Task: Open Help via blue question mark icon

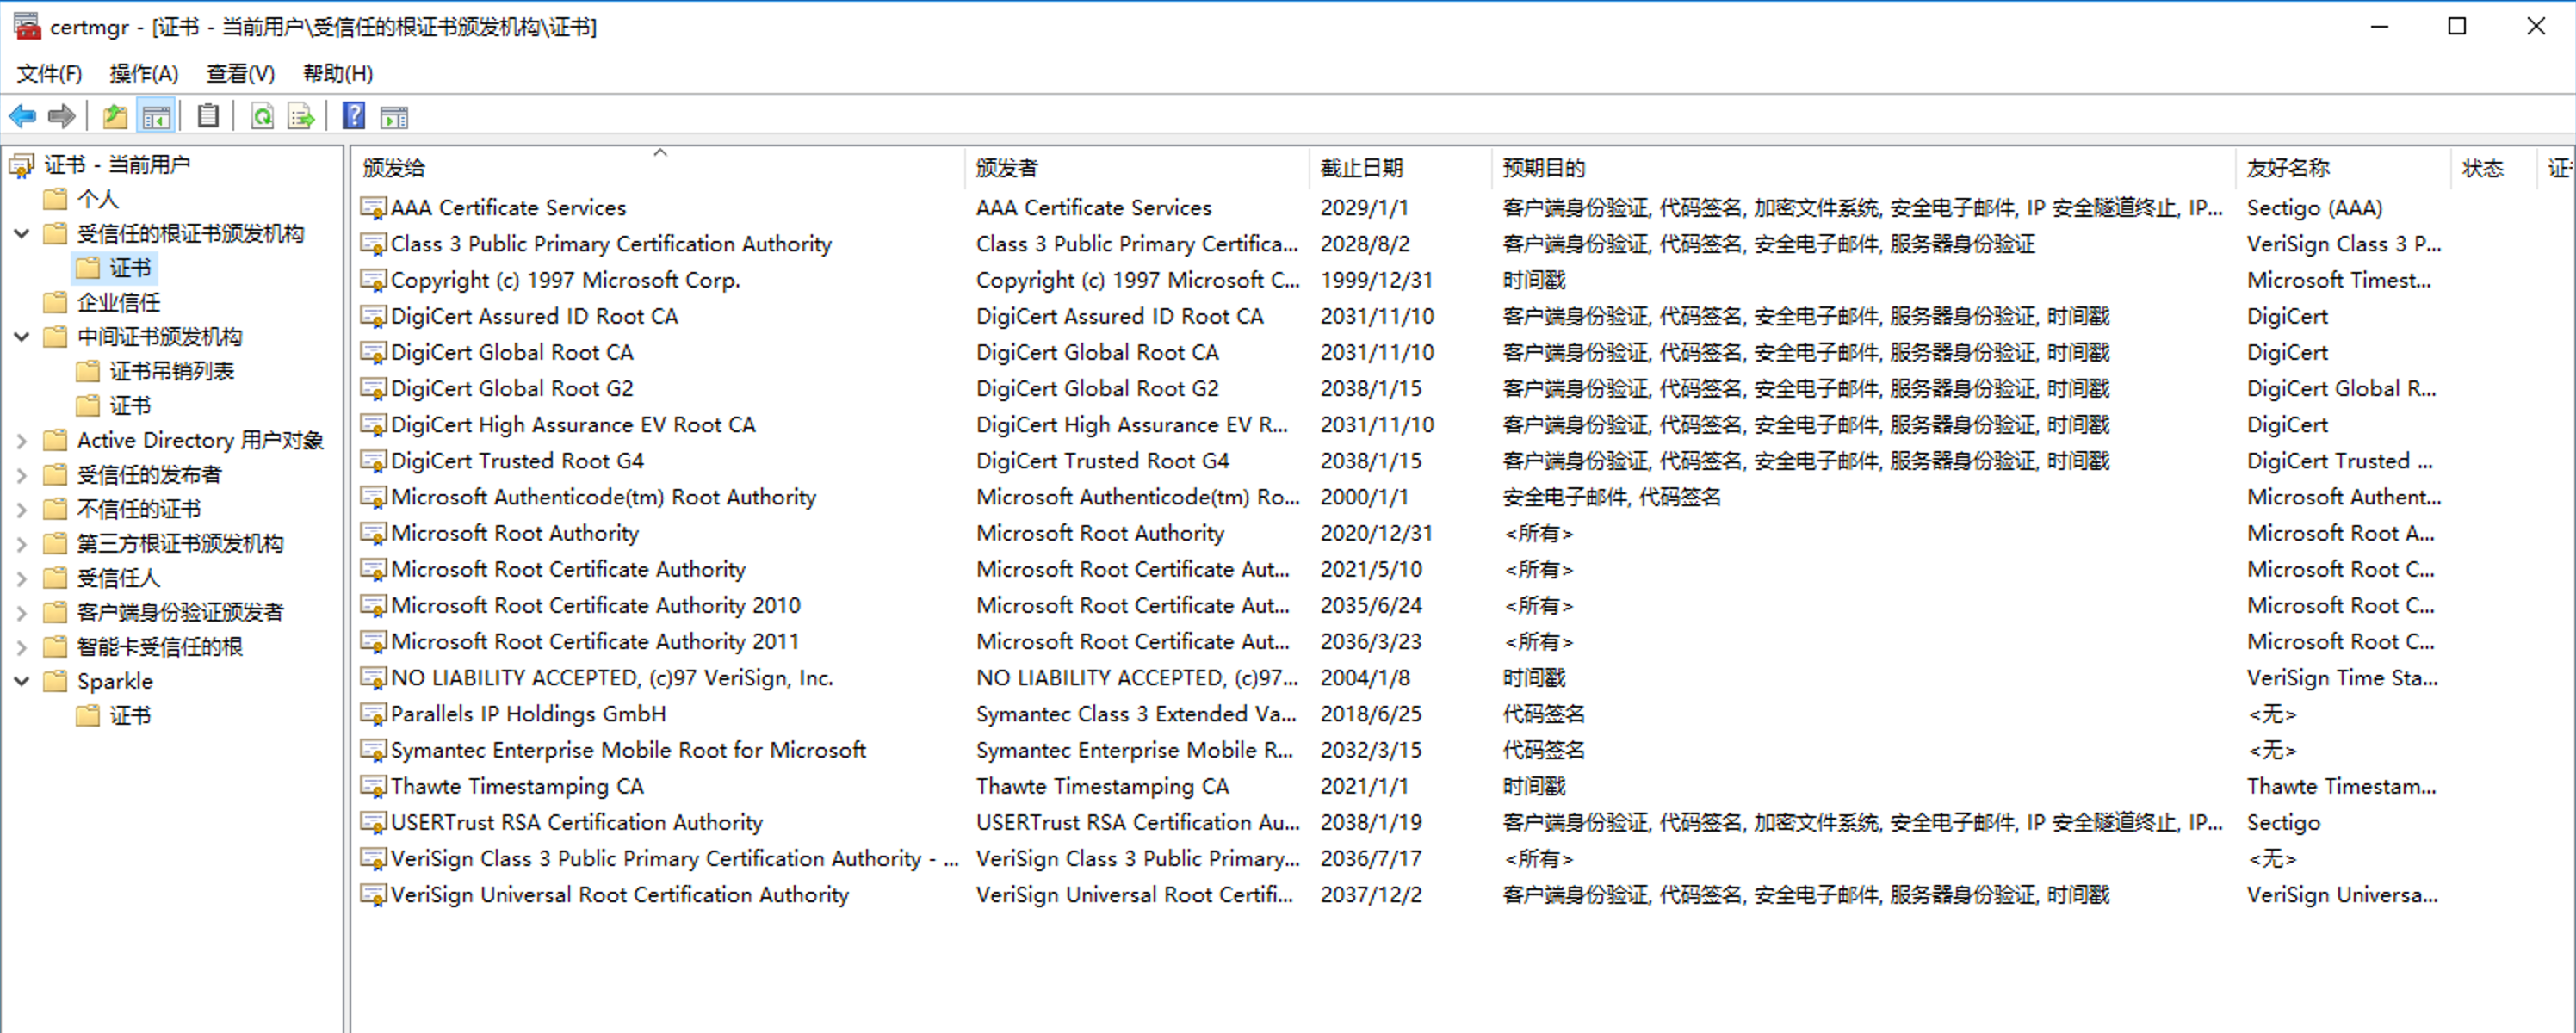Action: click(x=353, y=116)
